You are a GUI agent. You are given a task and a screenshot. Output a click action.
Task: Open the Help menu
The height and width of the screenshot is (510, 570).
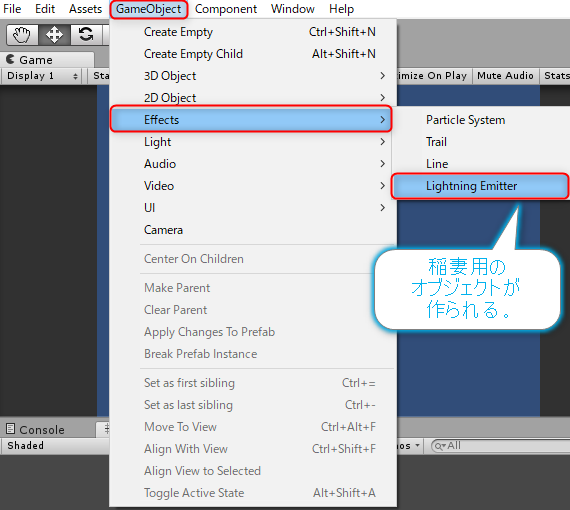[341, 9]
